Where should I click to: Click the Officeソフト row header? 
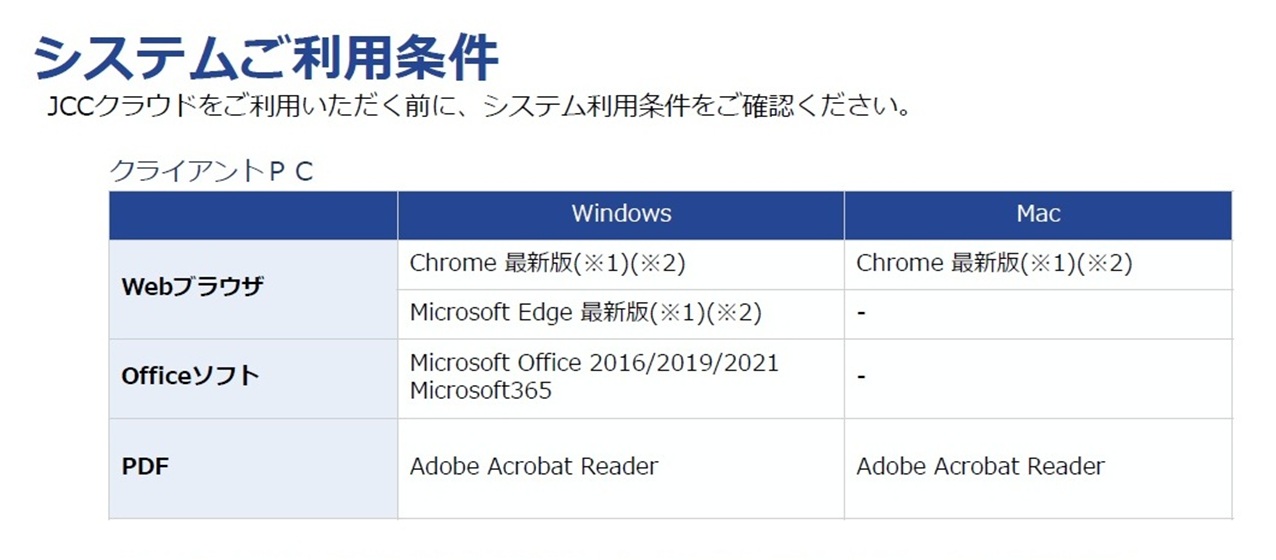(190, 377)
